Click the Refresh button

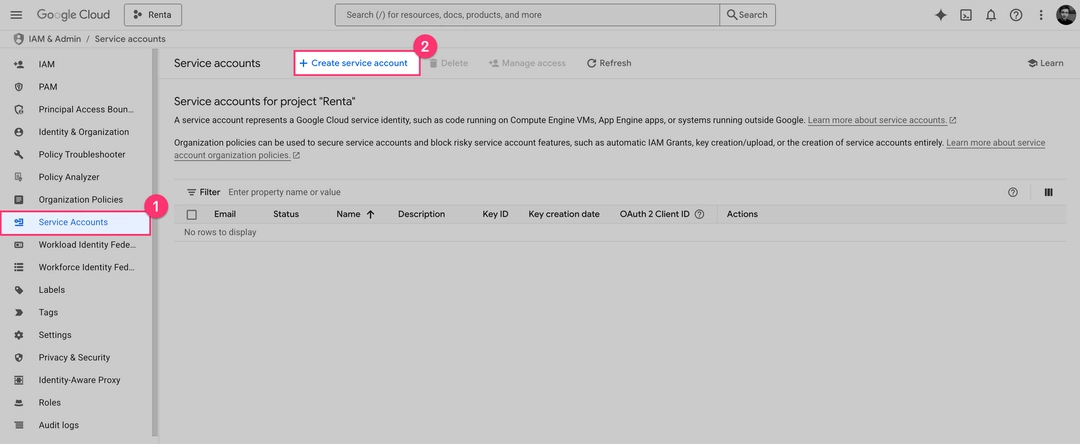click(609, 63)
